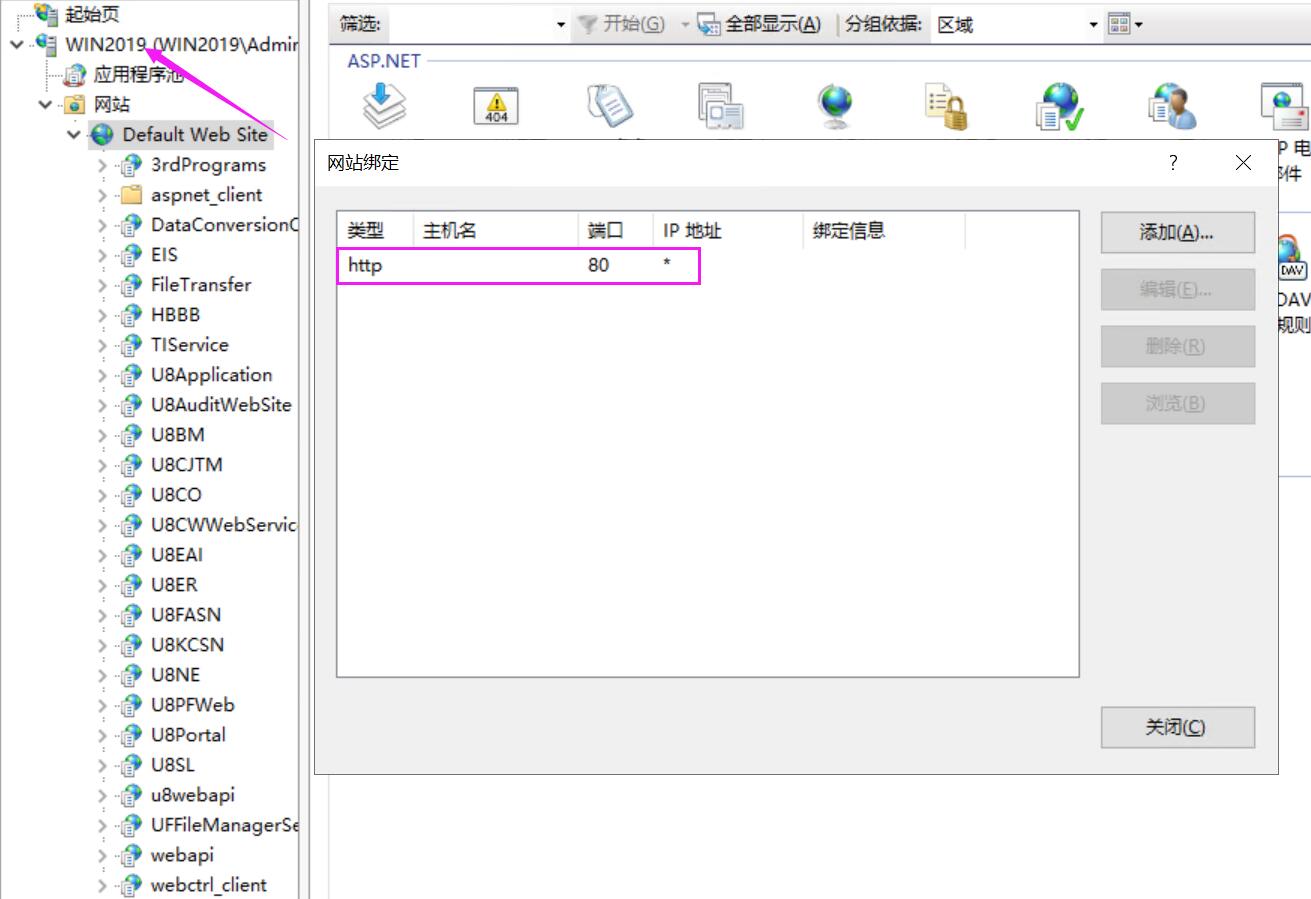Image resolution: width=1311 pixels, height=899 pixels.
Task: Open the 分组依据 group-by dropdown
Action: 1093,25
